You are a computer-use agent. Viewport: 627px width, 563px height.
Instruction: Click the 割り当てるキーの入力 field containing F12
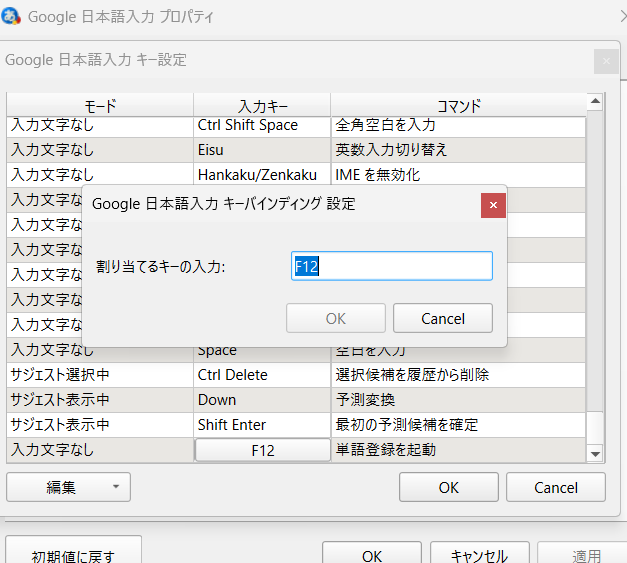392,266
